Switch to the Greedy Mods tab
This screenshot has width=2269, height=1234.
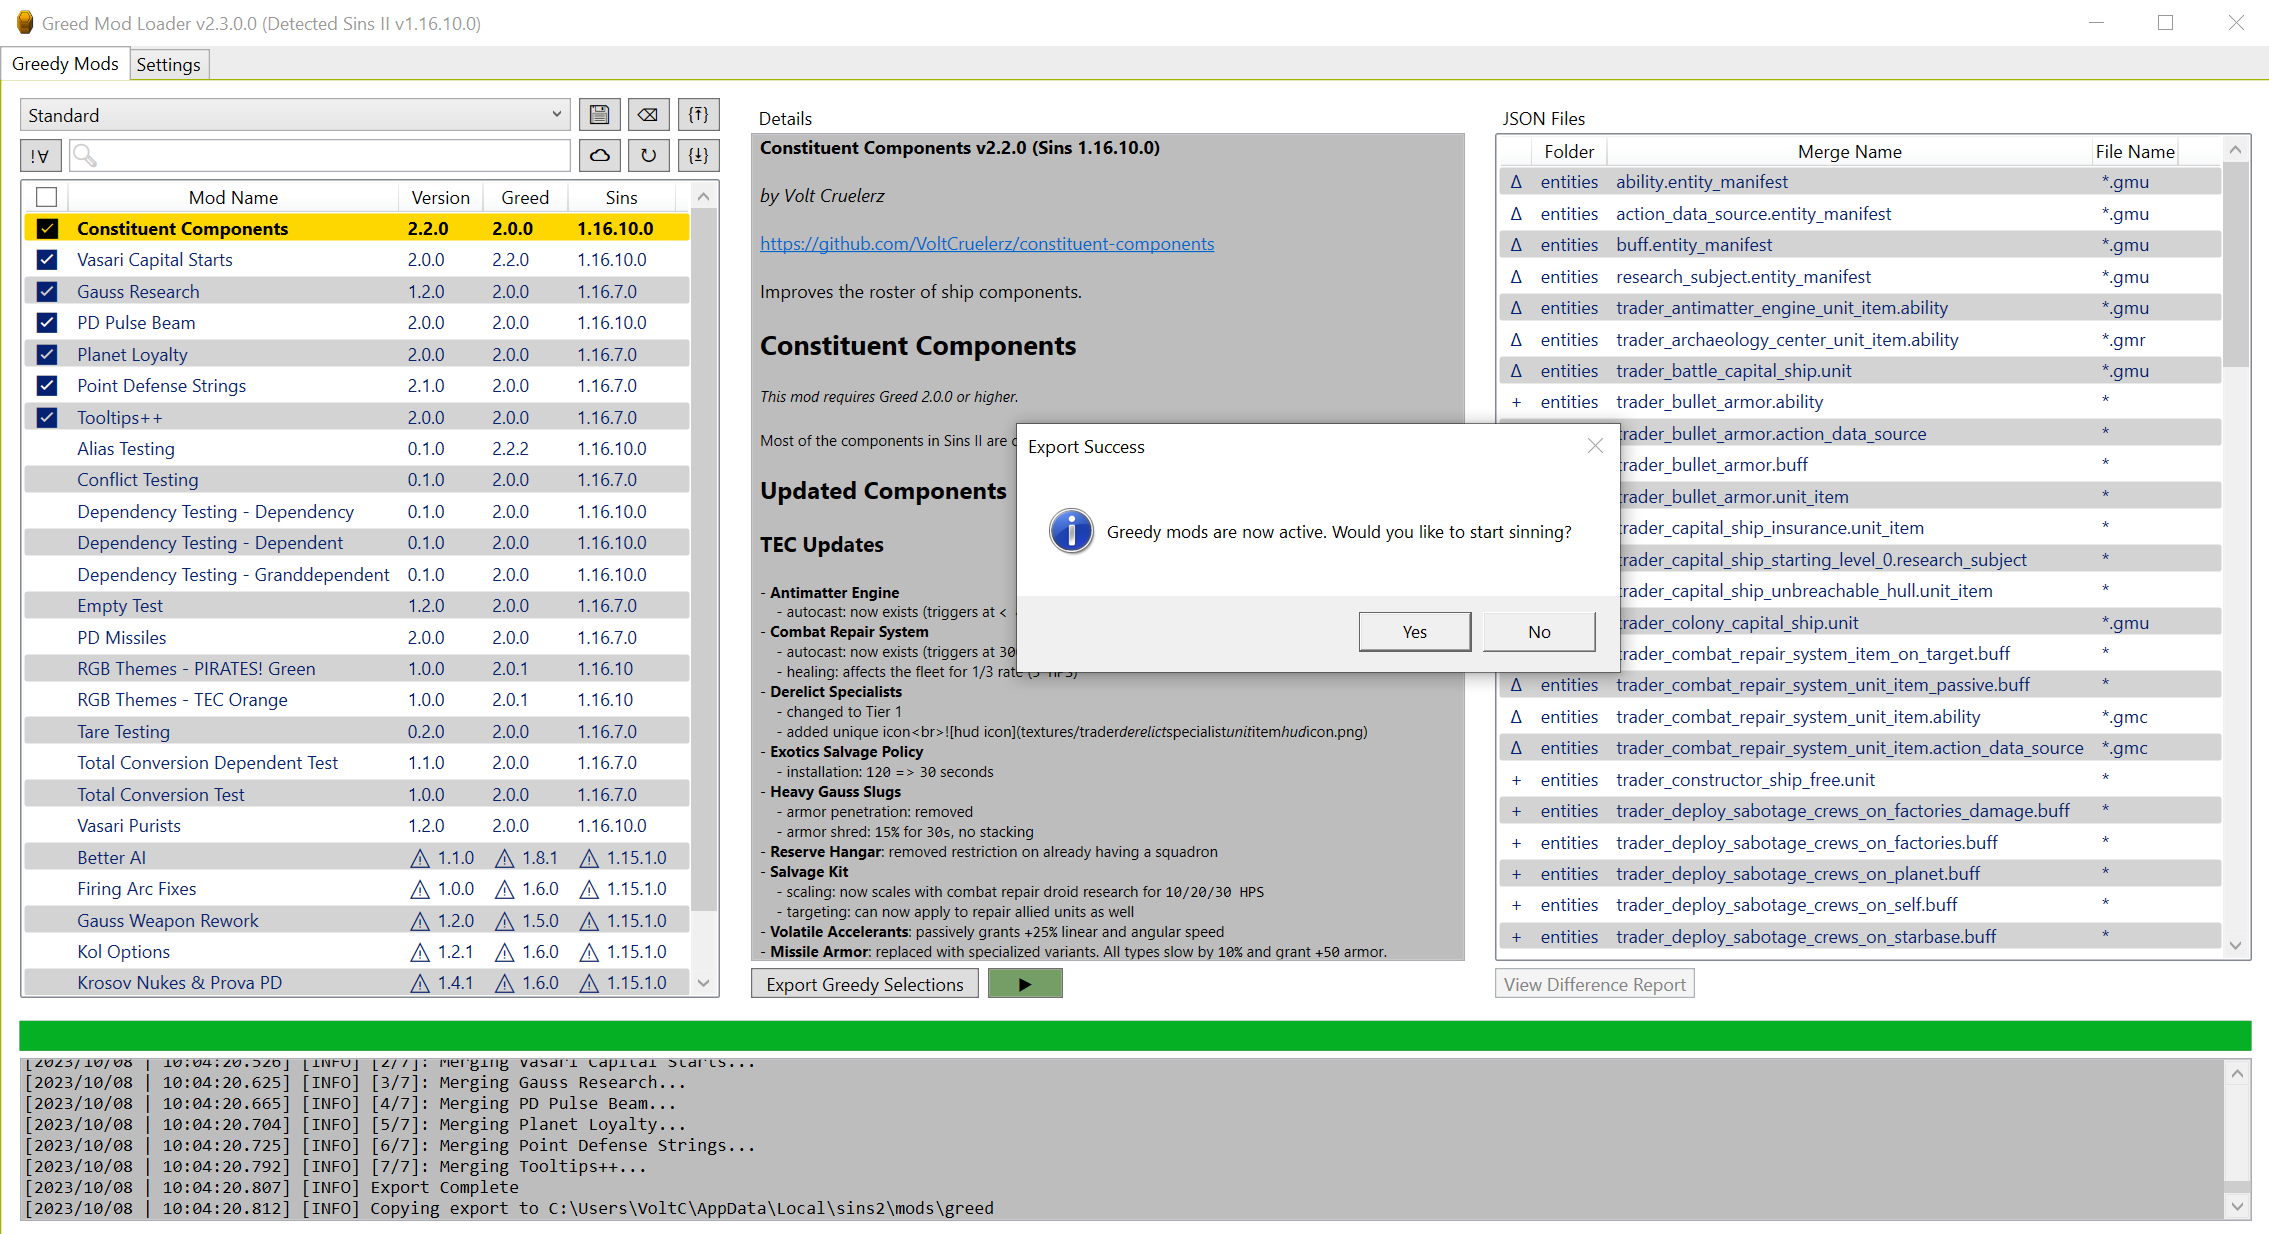pos(65,64)
